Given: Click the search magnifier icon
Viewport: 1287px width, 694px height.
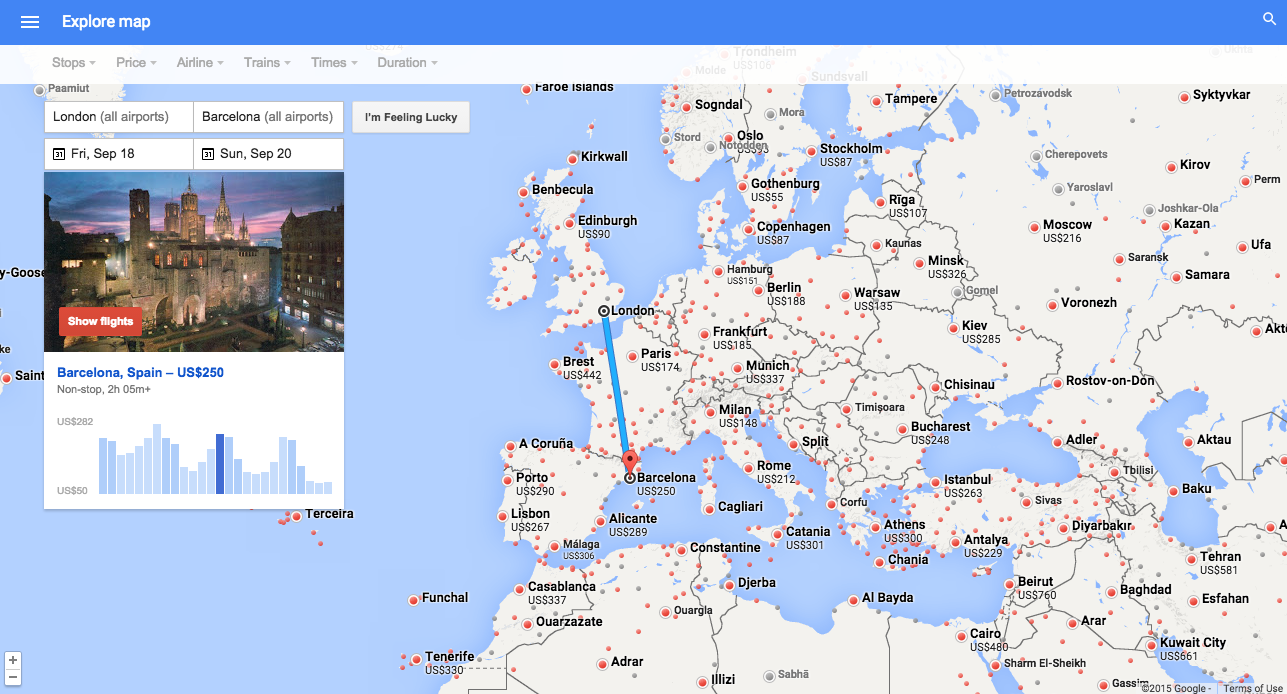Looking at the screenshot, I should pyautogui.click(x=1270, y=19).
